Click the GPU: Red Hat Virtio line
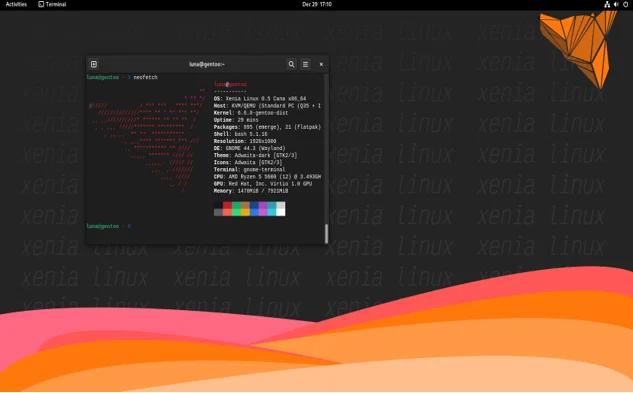This screenshot has height=393, width=633. click(x=263, y=184)
